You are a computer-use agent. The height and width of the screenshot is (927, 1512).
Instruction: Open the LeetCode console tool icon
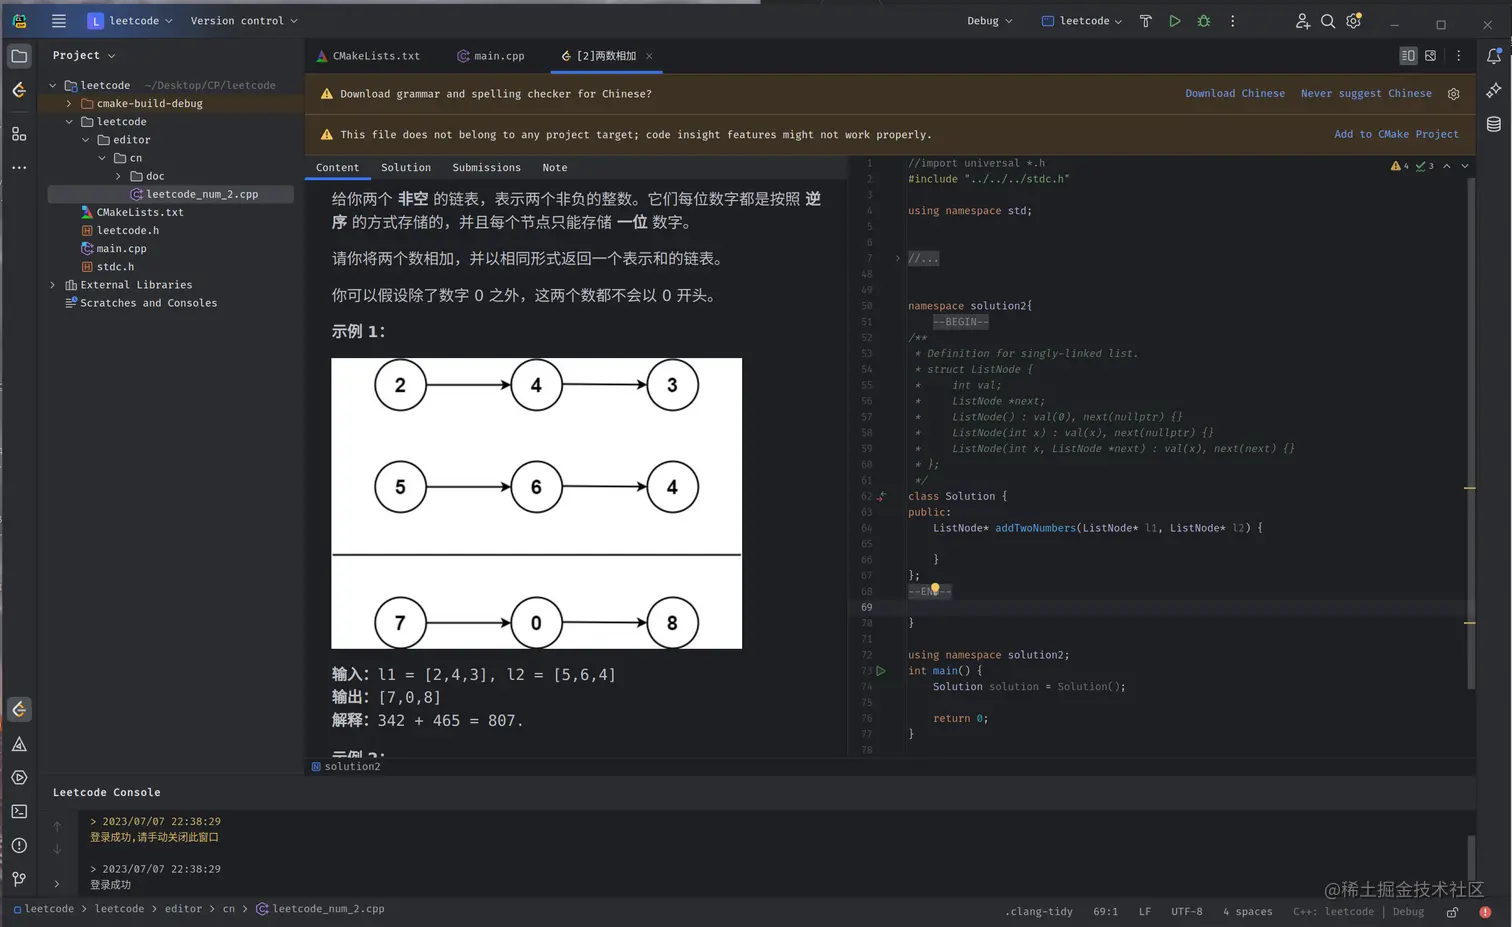pyautogui.click(x=19, y=710)
